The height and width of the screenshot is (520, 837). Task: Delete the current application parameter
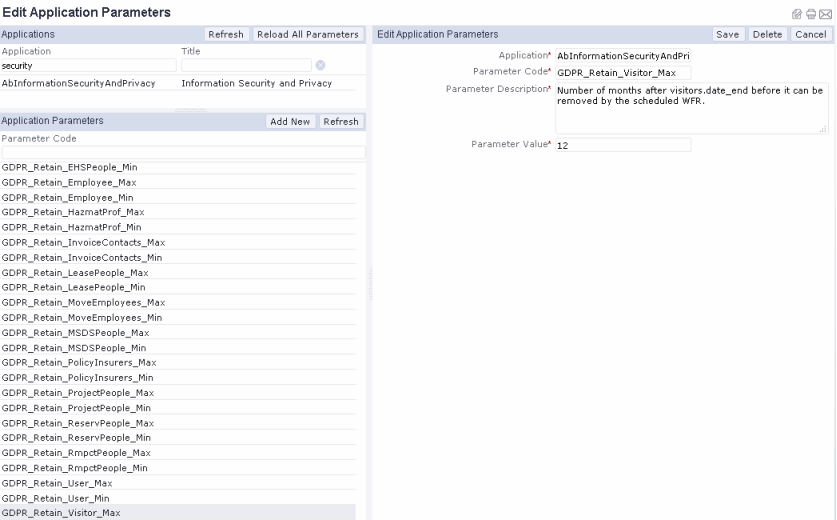tap(766, 34)
